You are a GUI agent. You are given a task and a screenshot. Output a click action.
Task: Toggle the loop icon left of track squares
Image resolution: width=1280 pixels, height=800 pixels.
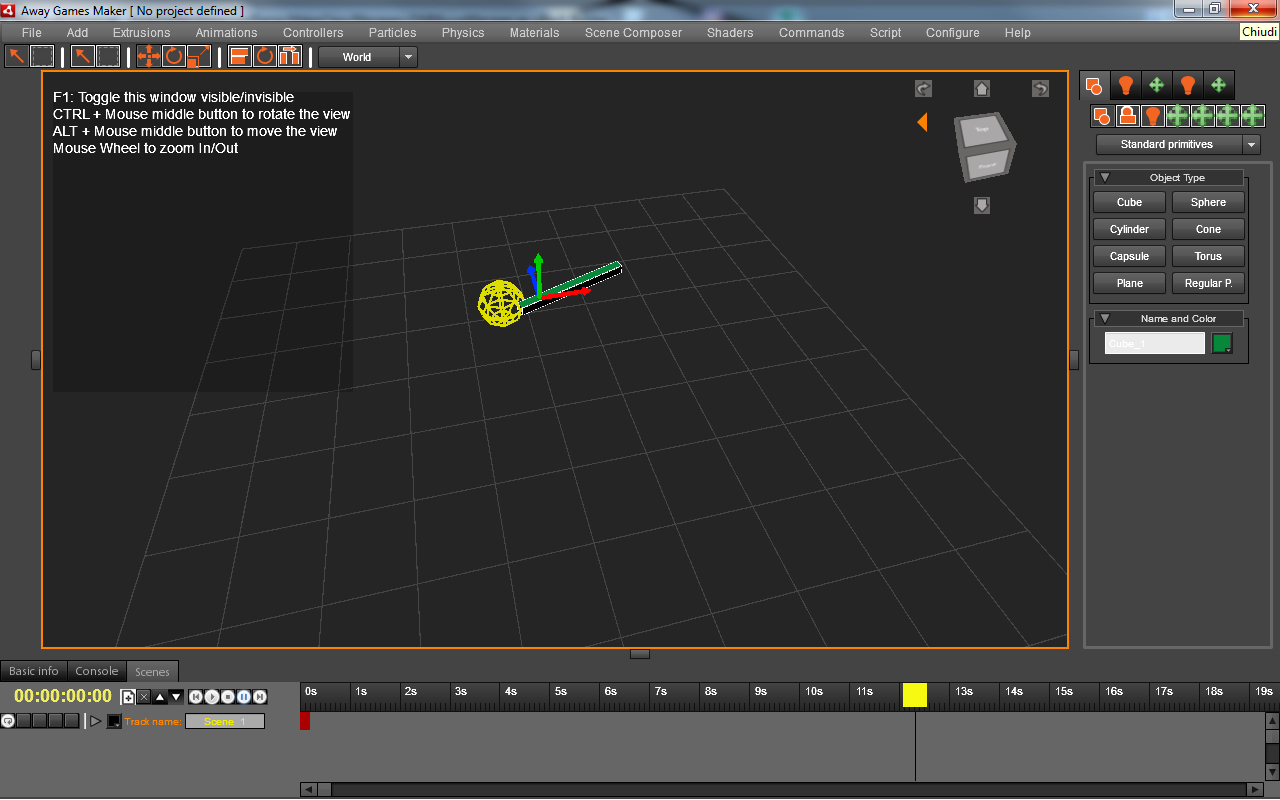(8, 721)
